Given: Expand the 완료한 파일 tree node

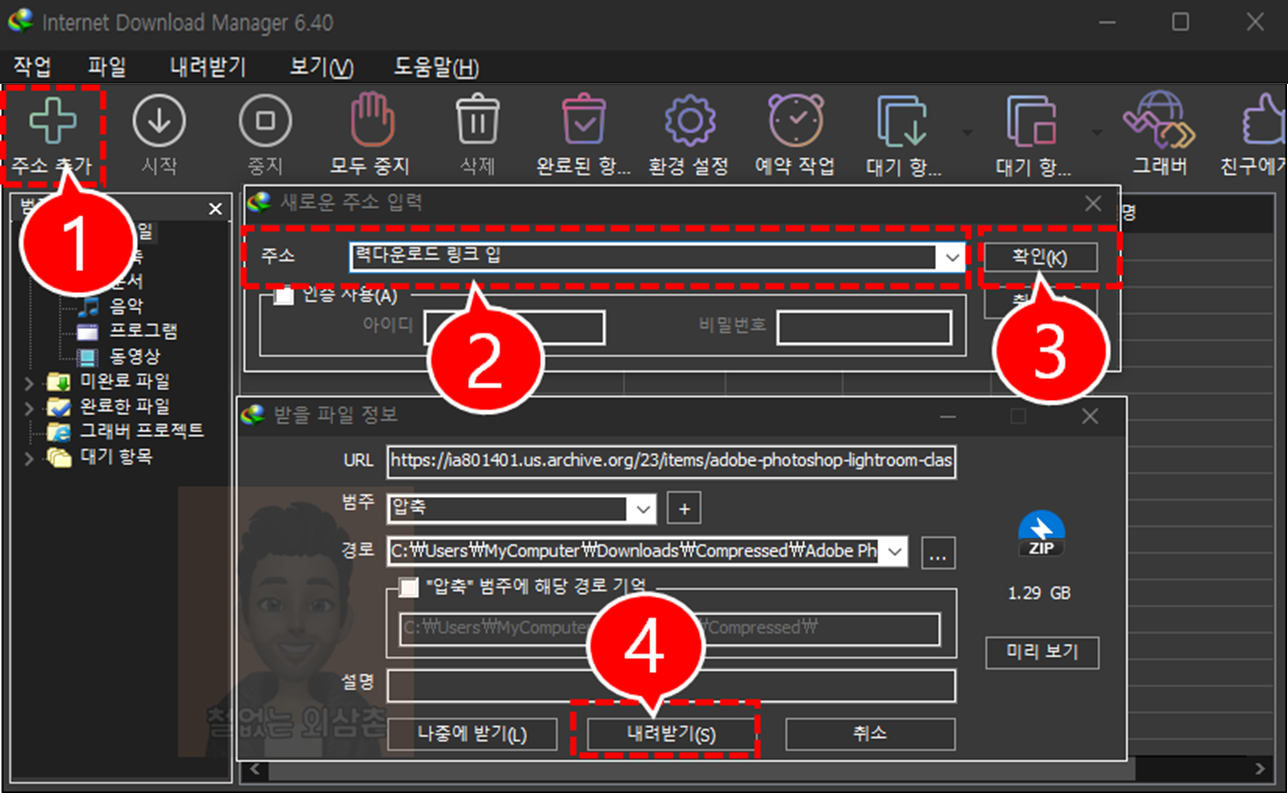Looking at the screenshot, I should click(29, 407).
